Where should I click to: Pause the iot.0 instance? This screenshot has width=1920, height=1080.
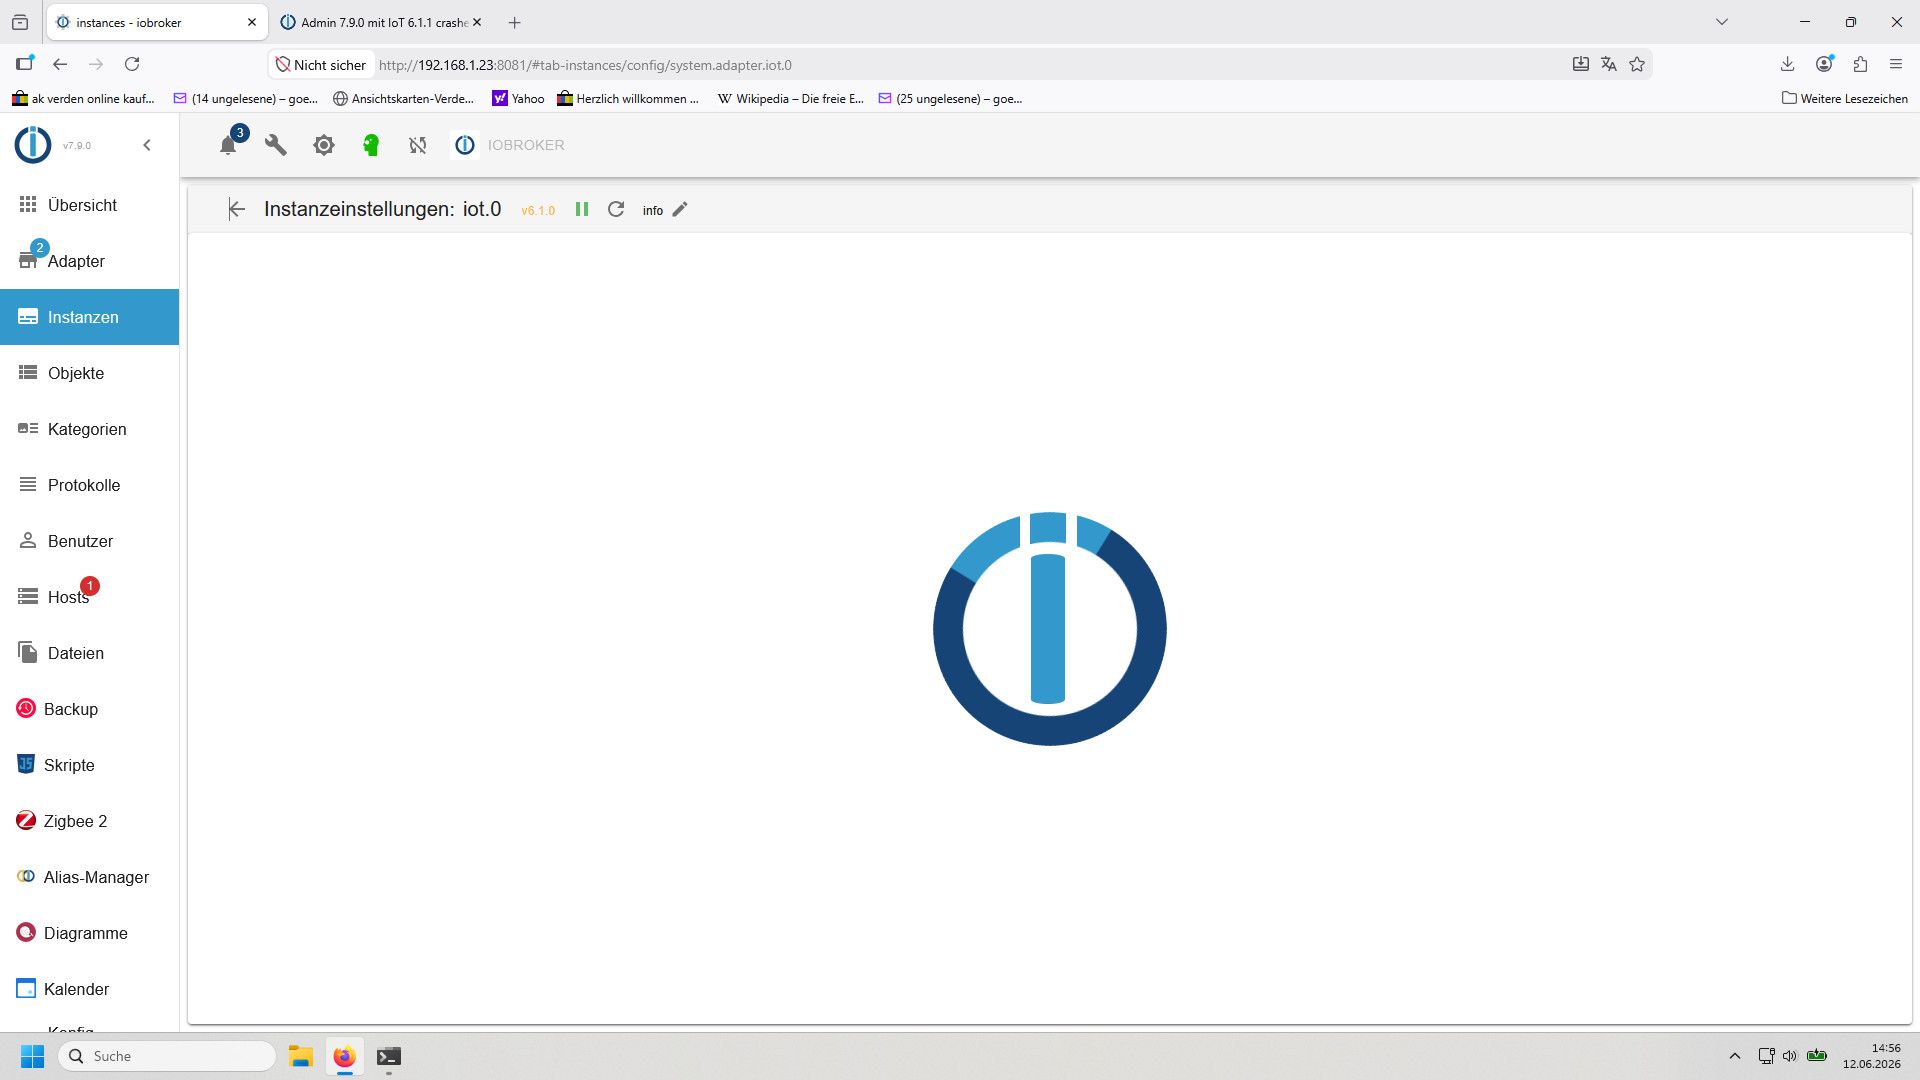coord(582,209)
